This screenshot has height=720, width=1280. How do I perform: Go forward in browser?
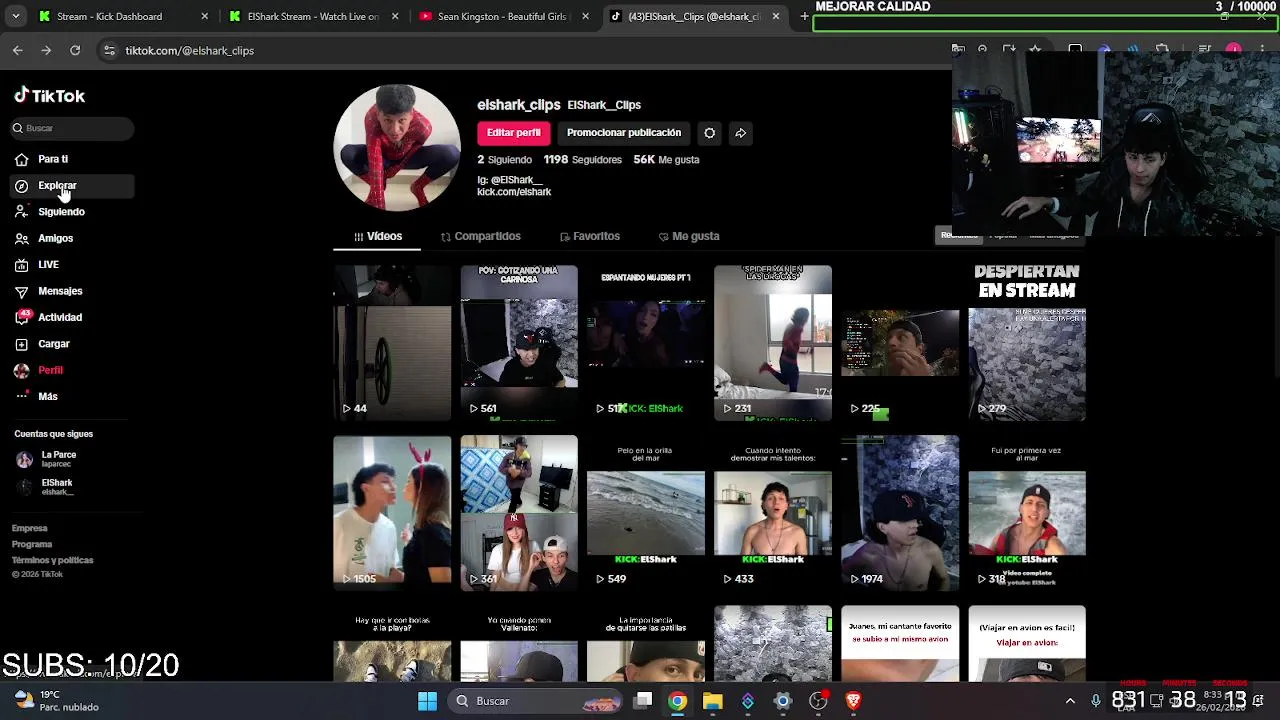point(46,50)
